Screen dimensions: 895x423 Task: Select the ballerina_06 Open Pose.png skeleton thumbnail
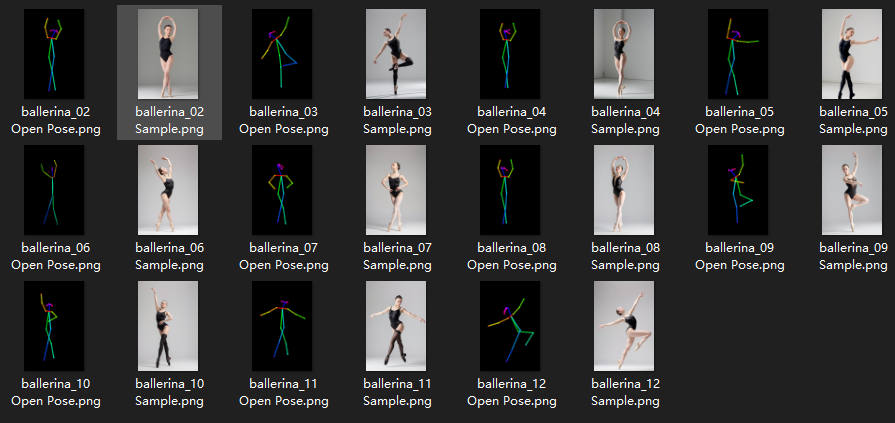[54, 190]
